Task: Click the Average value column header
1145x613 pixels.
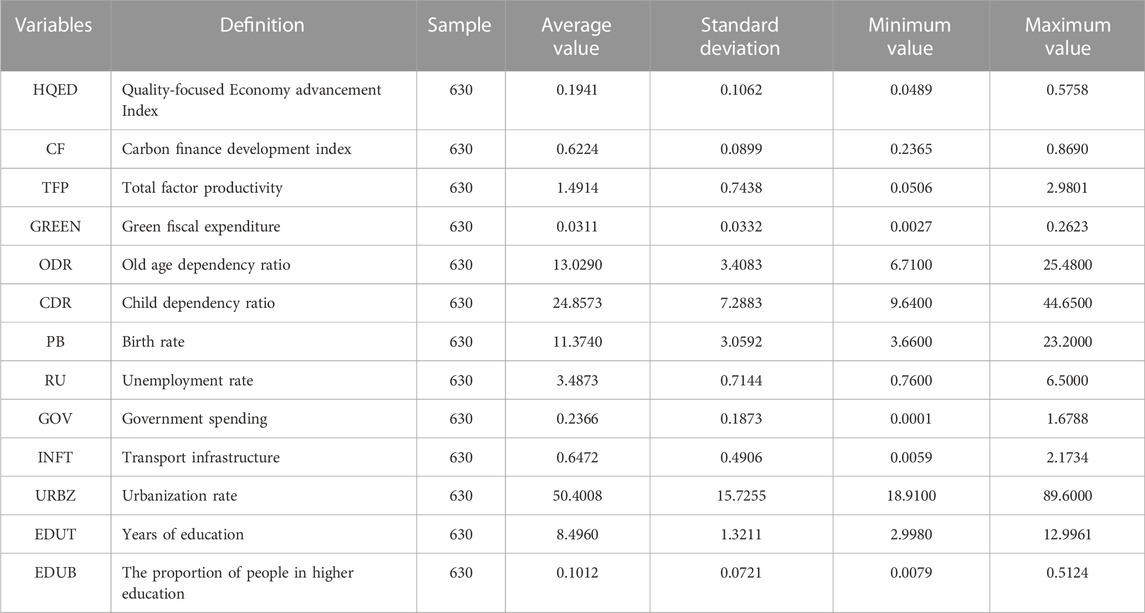Action: (x=576, y=37)
